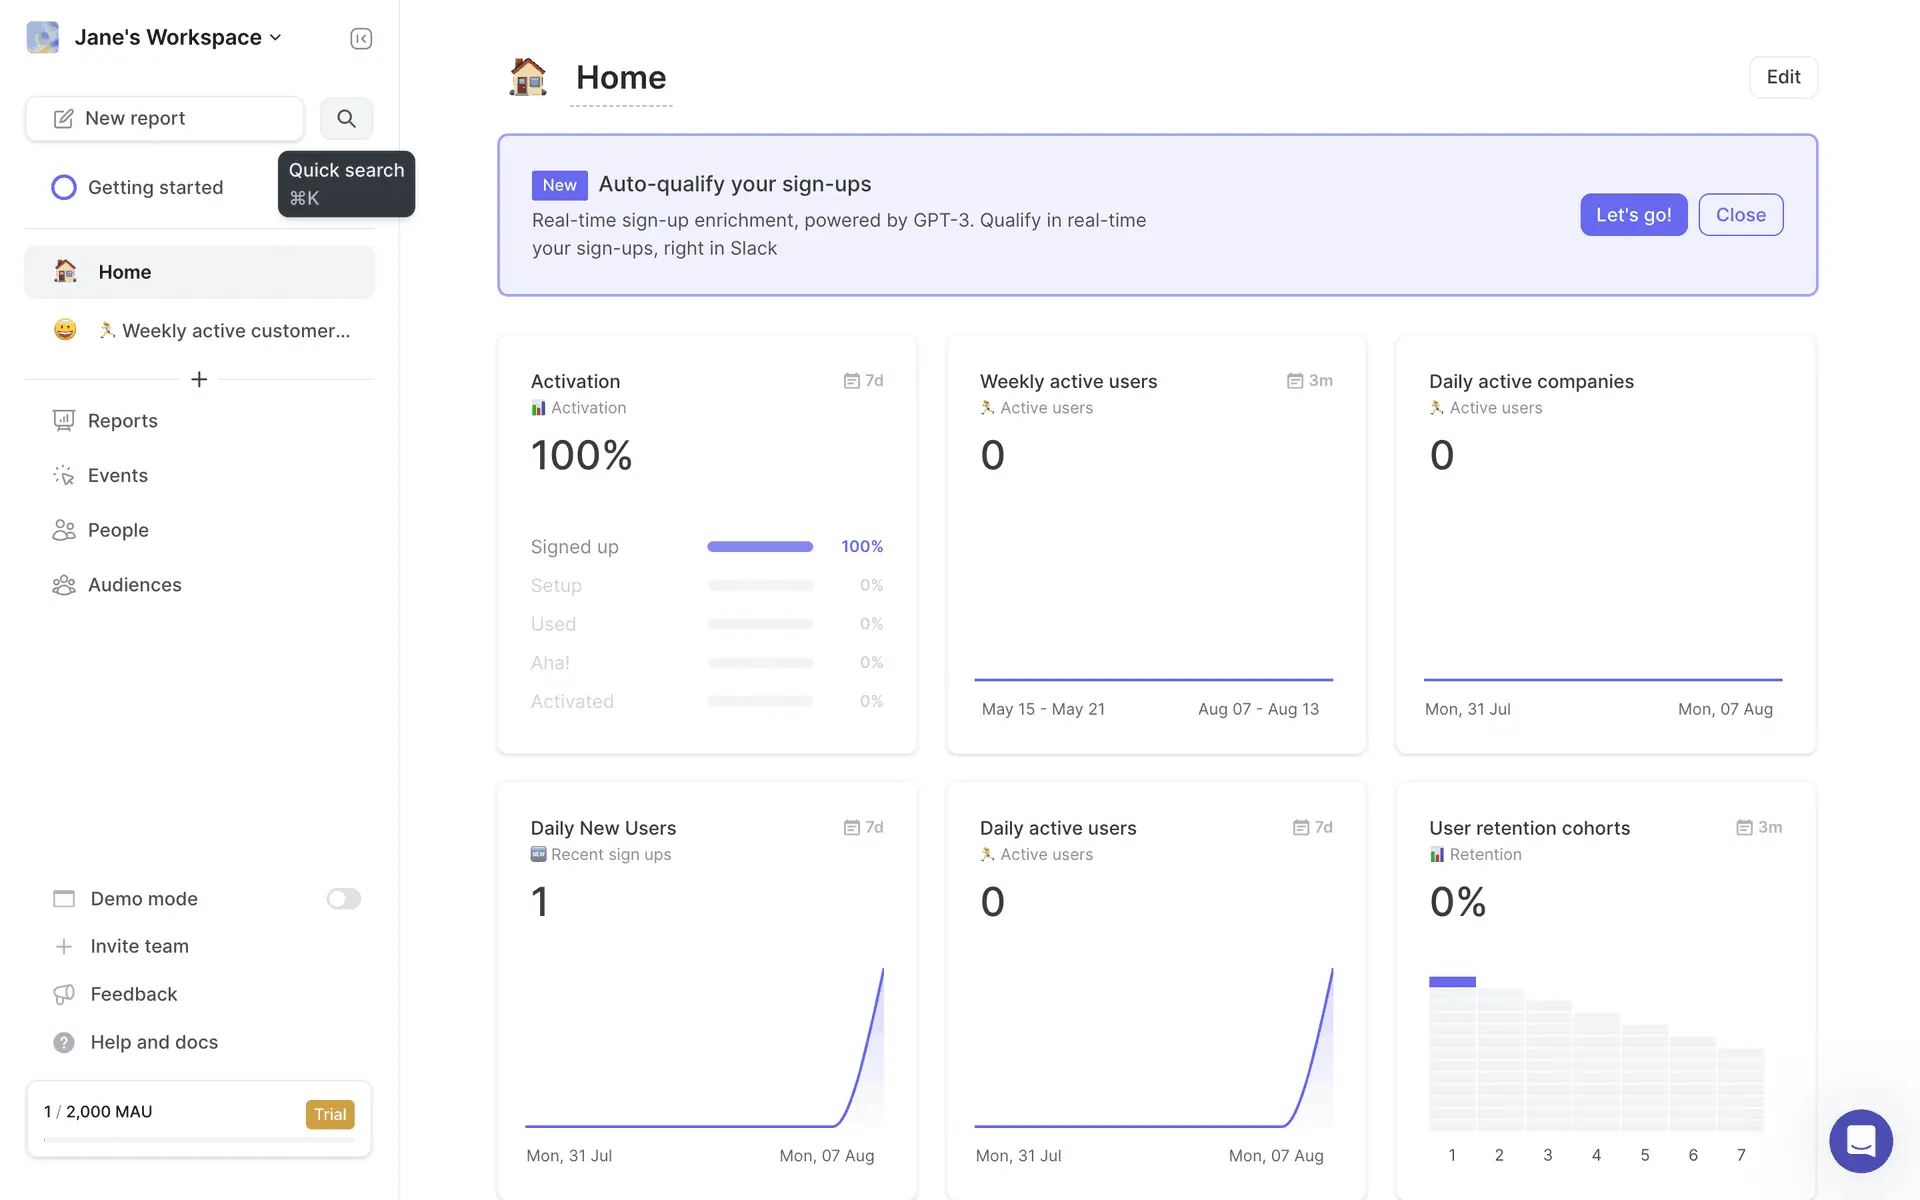
Task: Click the Getting started progress circle
Action: (x=64, y=187)
